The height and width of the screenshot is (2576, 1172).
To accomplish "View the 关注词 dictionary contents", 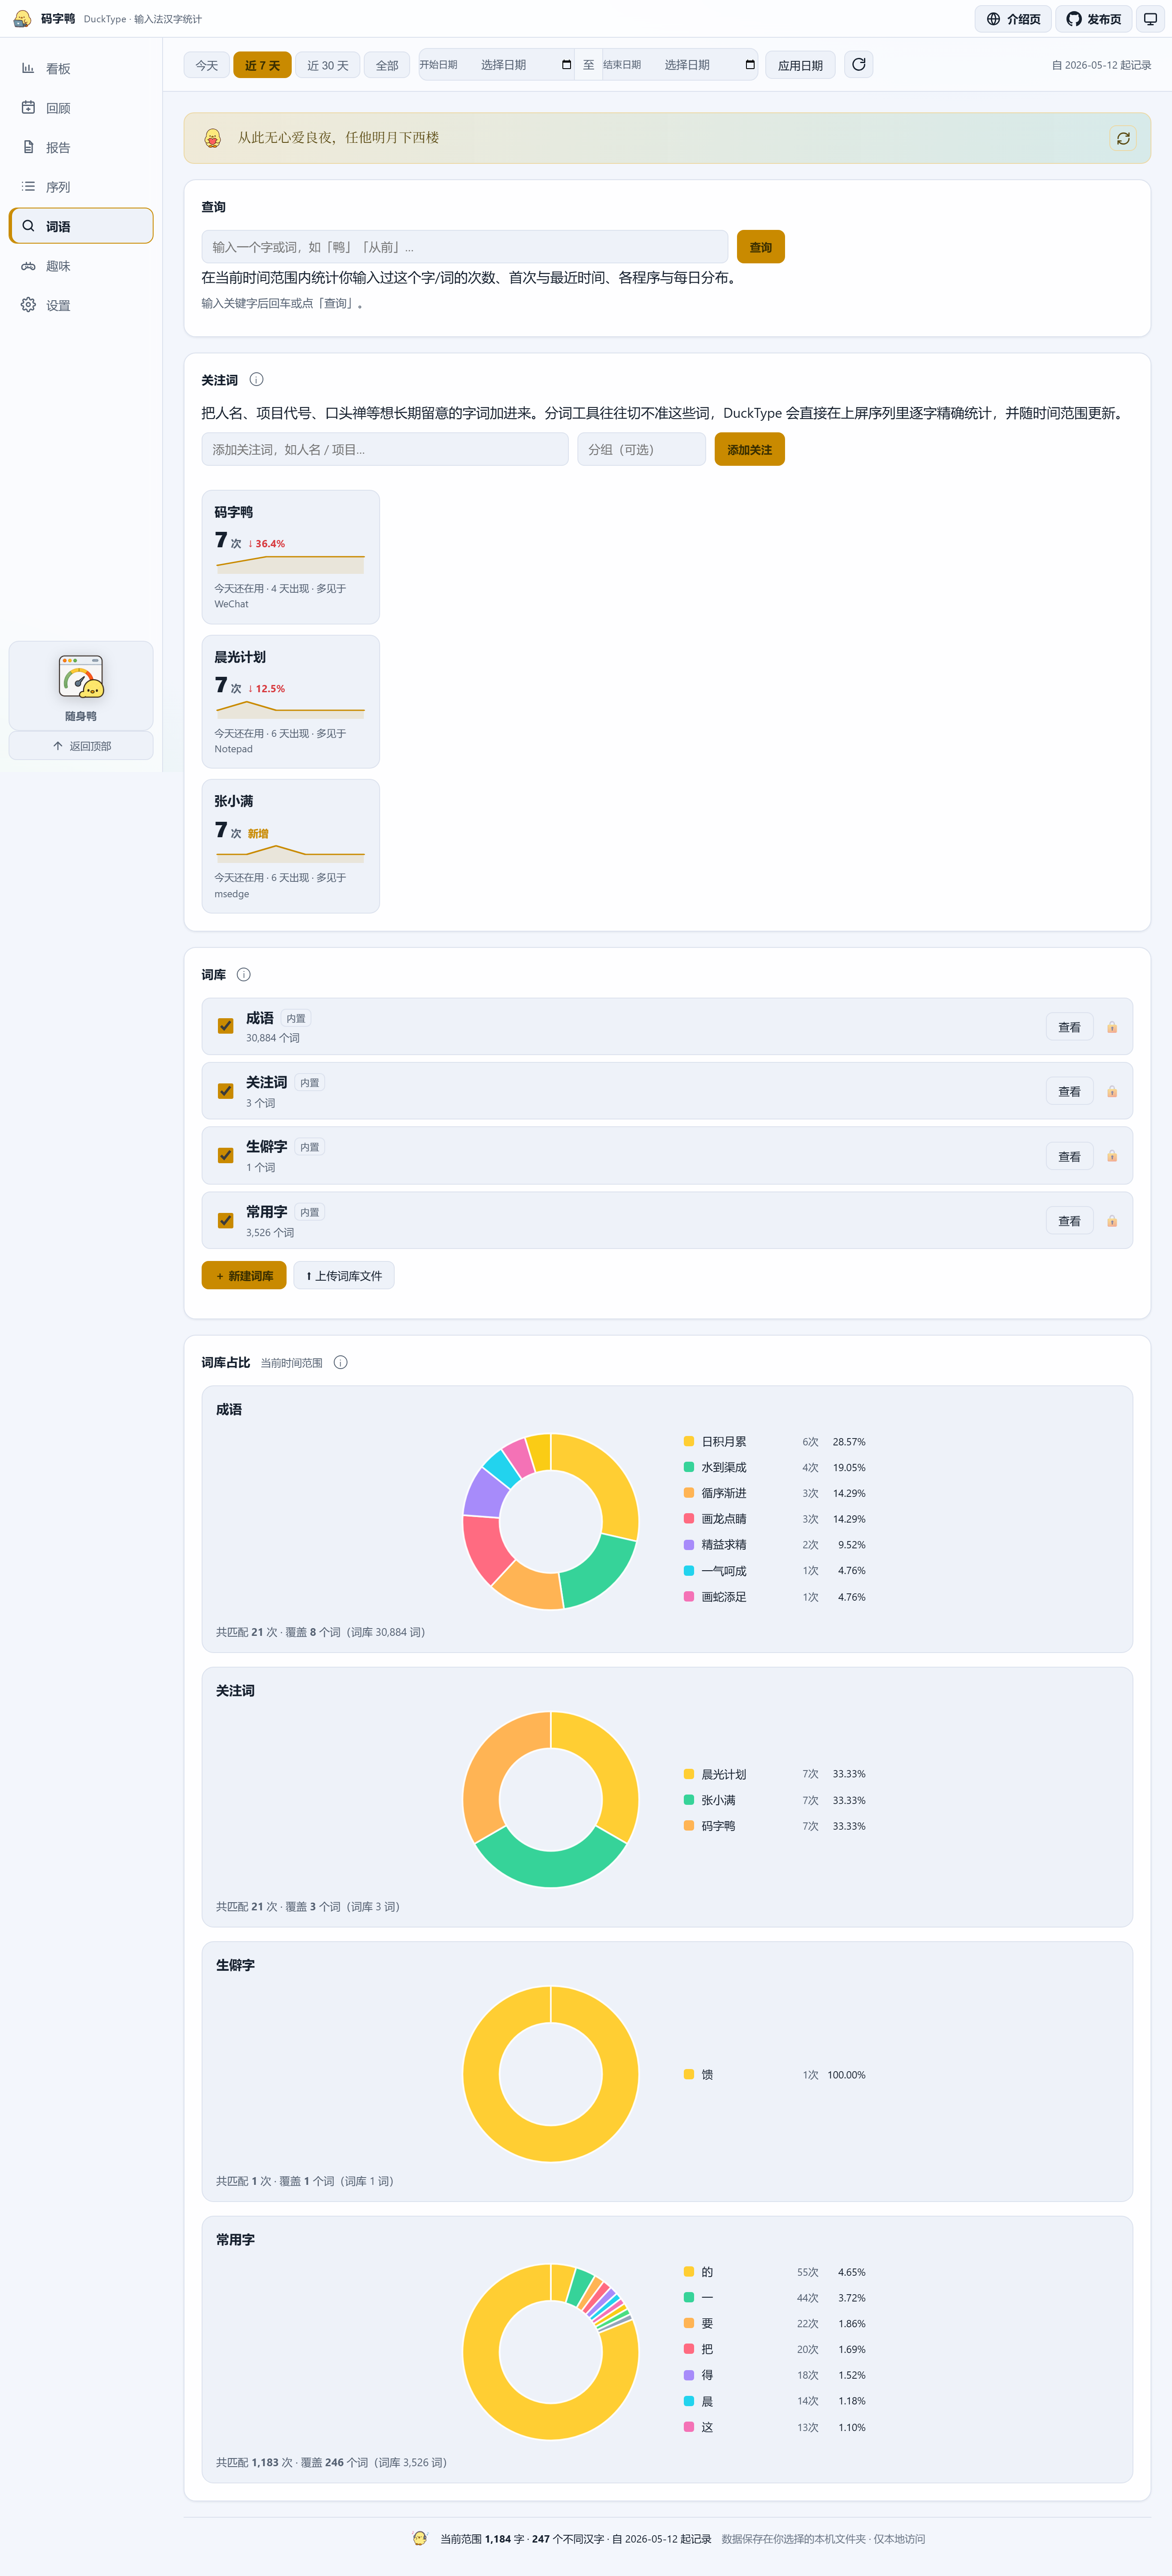I will (1069, 1091).
